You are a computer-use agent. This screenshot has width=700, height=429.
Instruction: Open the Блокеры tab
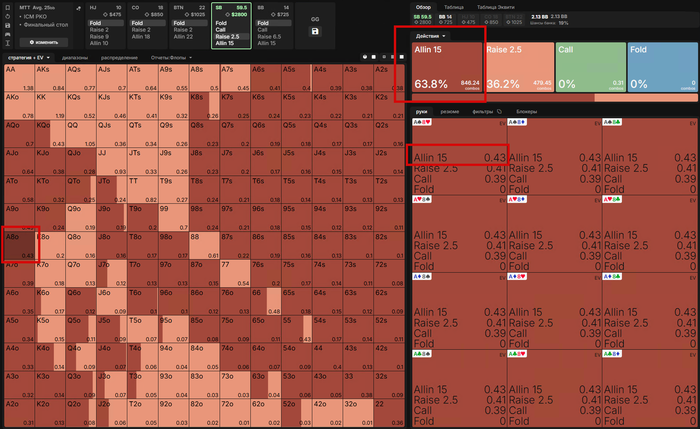[x=526, y=112]
